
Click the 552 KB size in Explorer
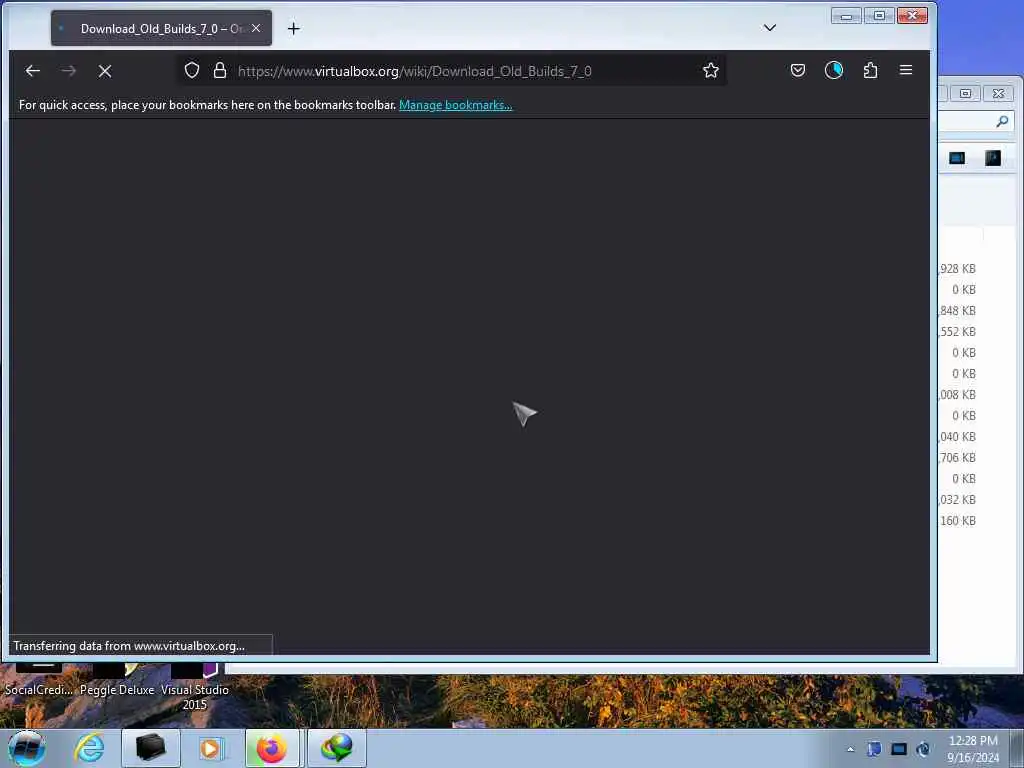coord(957,332)
